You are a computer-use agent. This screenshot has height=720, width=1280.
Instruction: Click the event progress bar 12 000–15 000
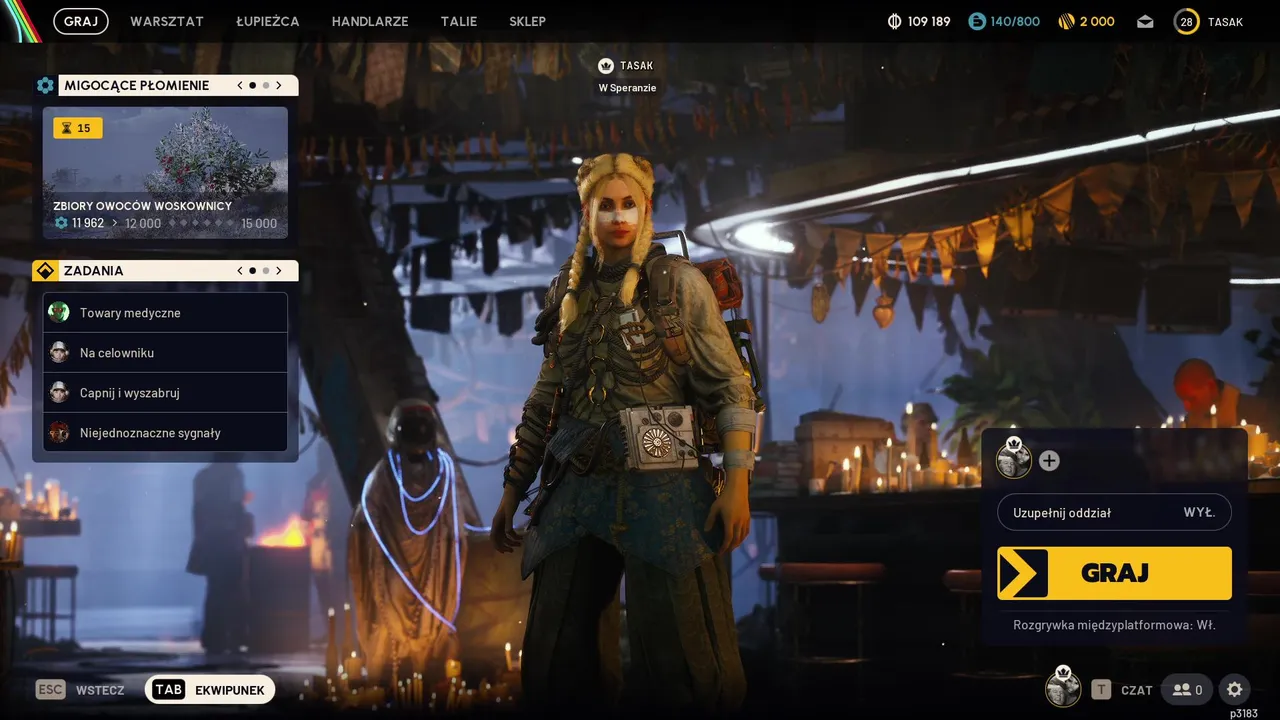tap(201, 224)
